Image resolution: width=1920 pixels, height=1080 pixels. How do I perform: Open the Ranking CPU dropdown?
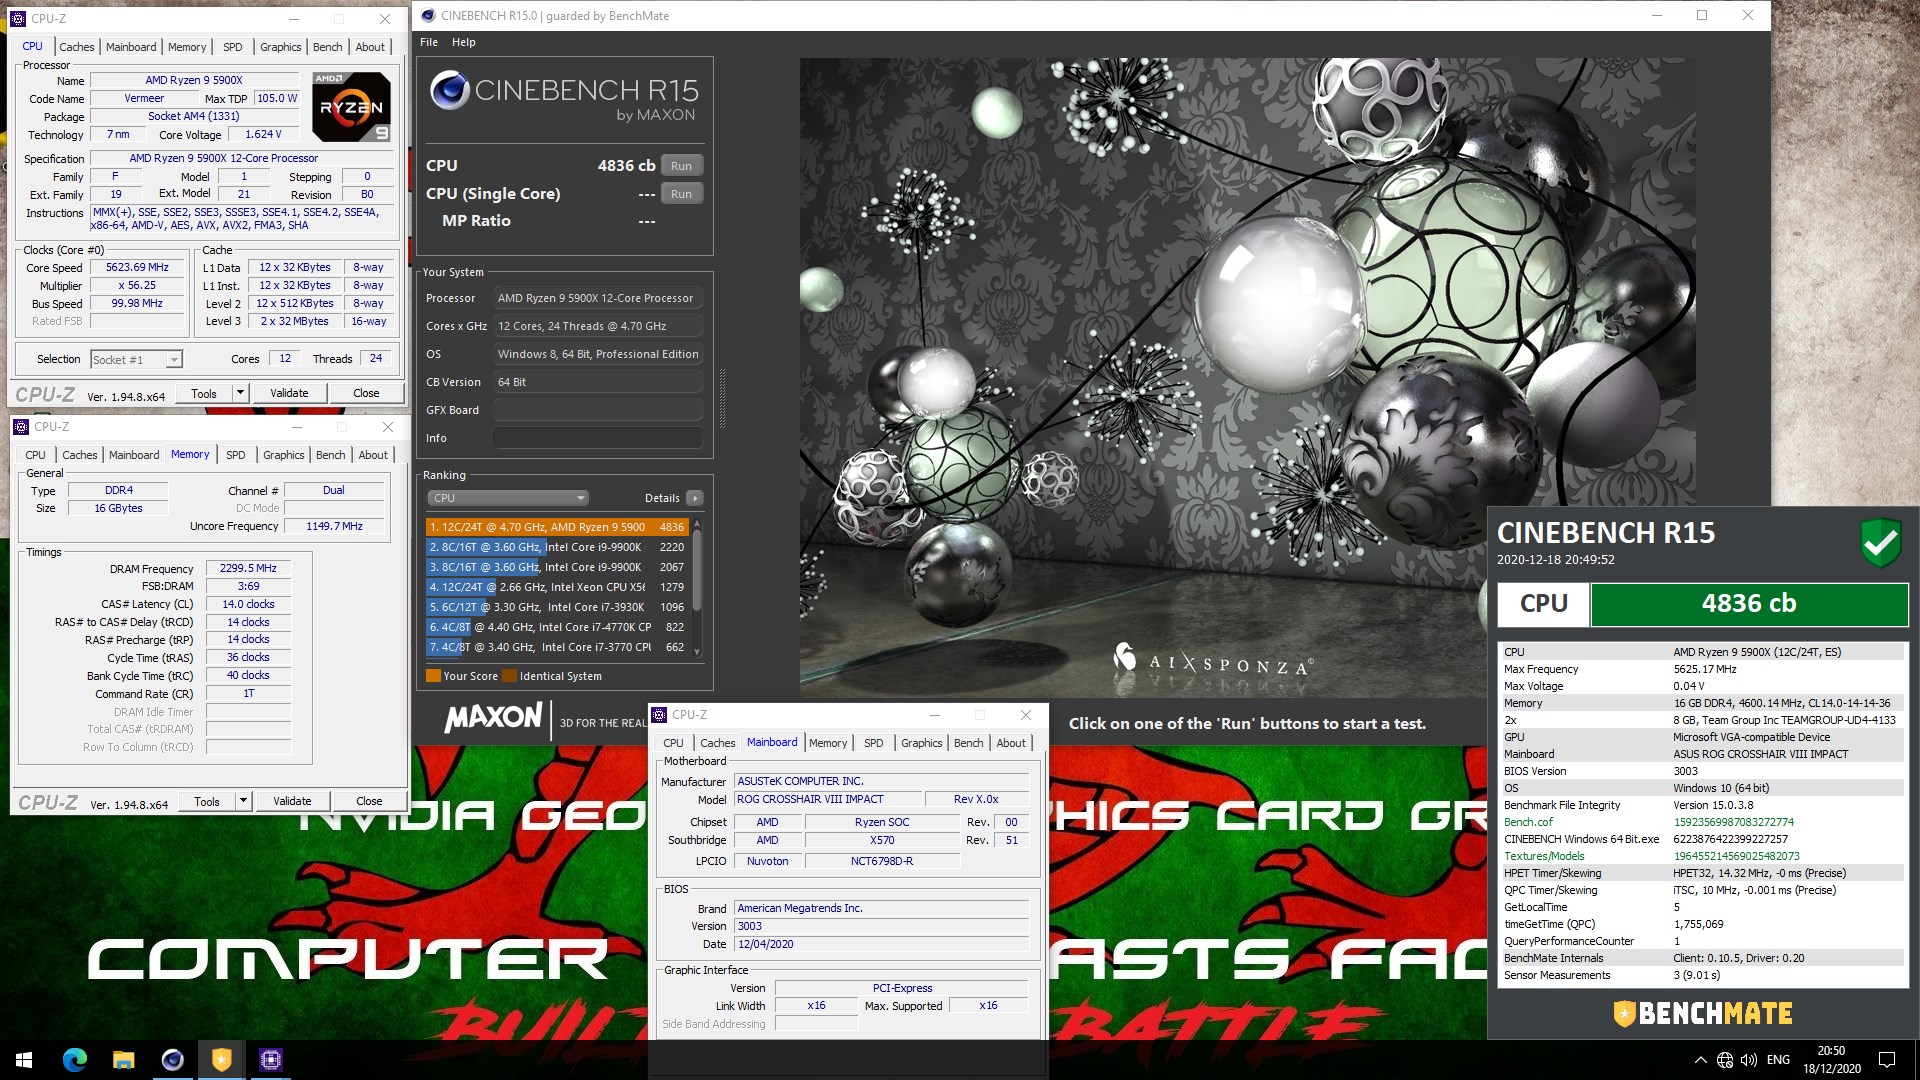click(x=508, y=498)
